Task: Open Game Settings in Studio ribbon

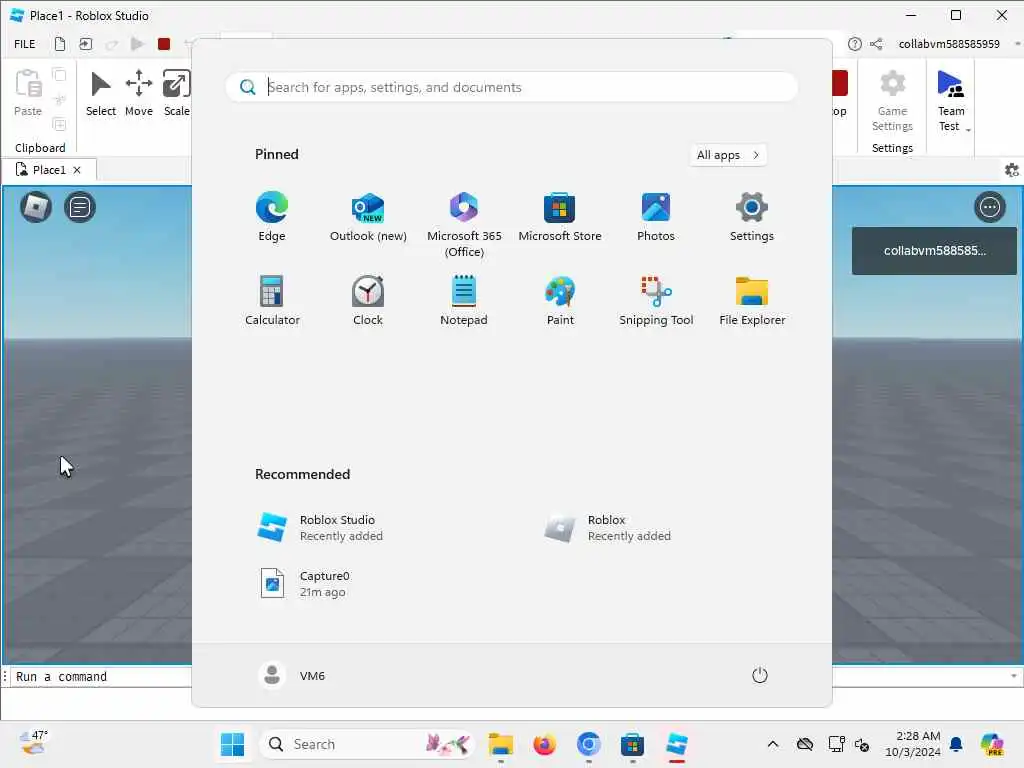Action: [892, 101]
